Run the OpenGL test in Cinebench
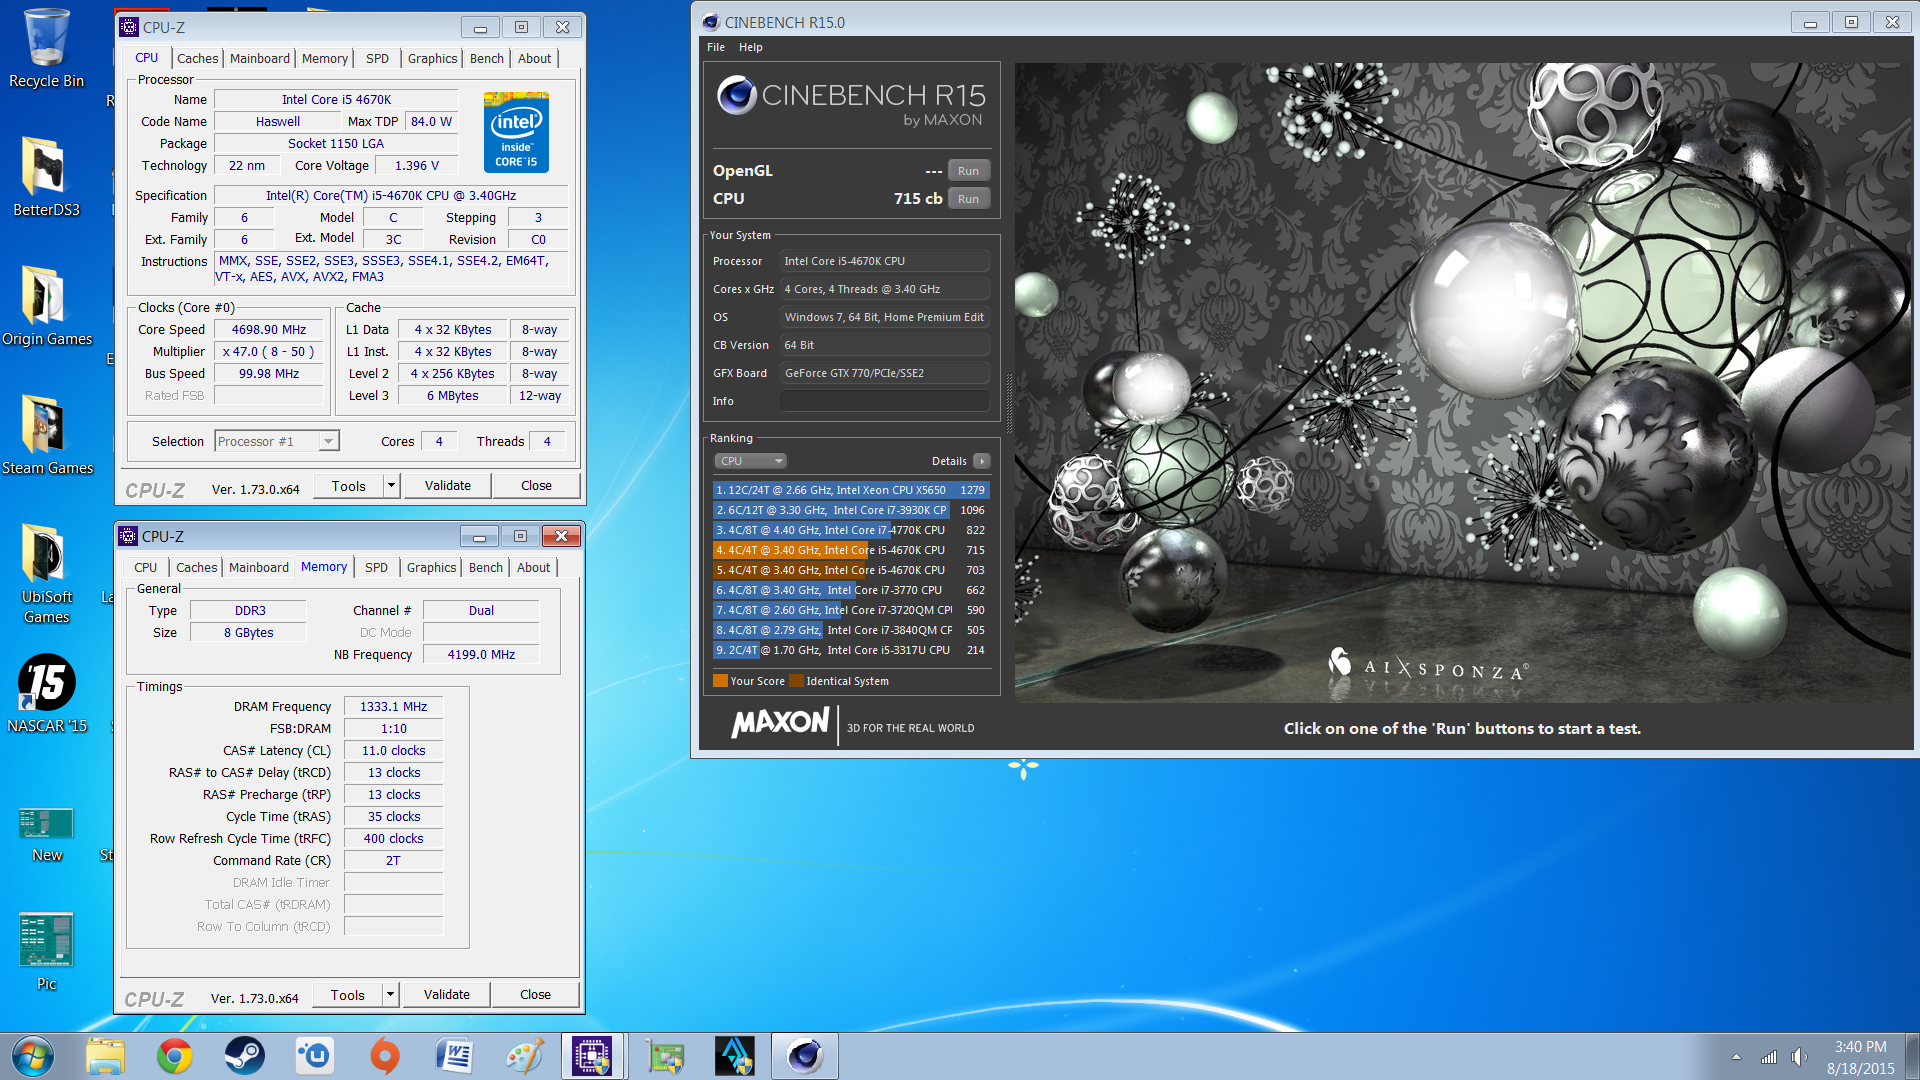 point(968,171)
